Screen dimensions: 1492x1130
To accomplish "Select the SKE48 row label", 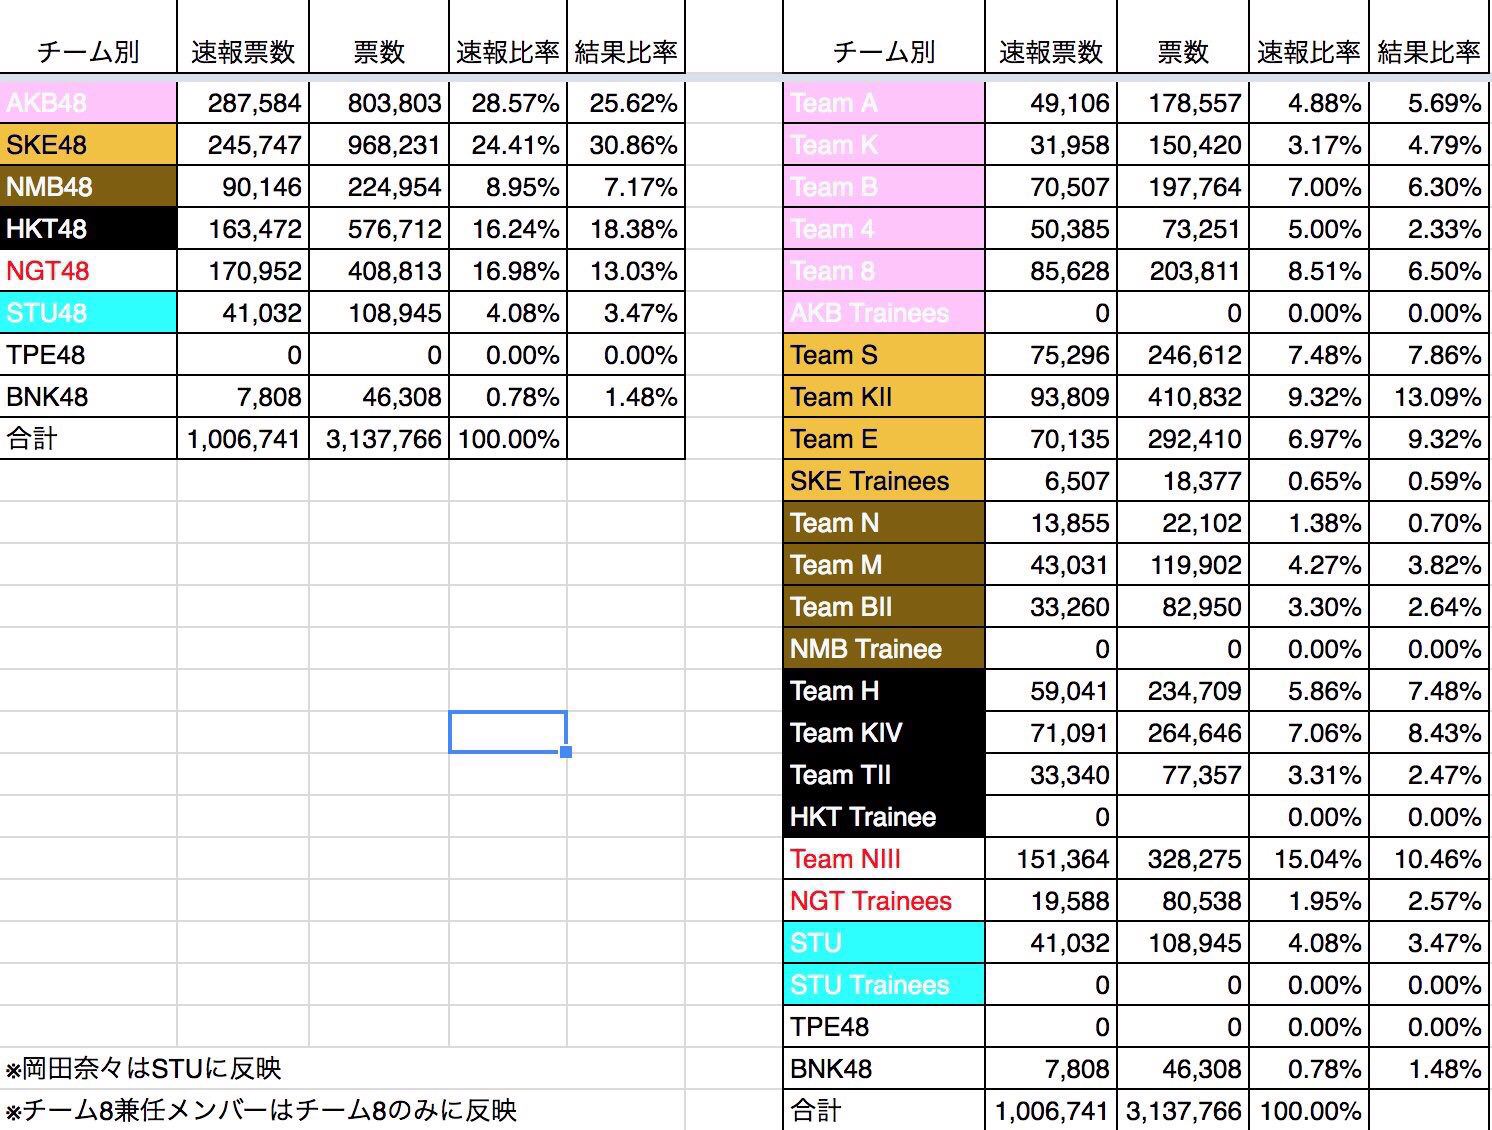I will pos(88,145).
